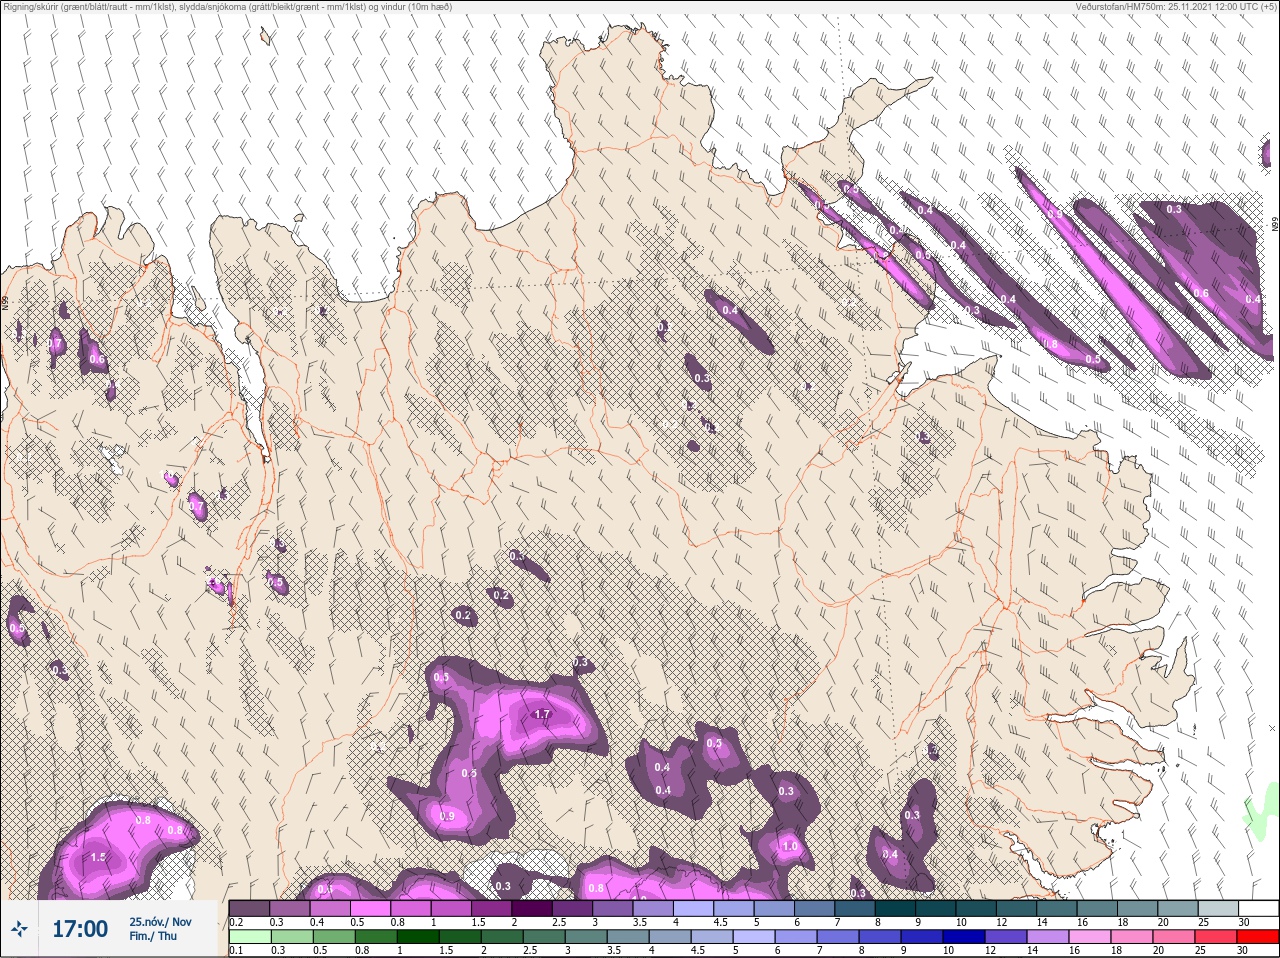Image resolution: width=1280 pixels, height=958 pixels.
Task: Click the 1.7 precipitation value on the map
Action: pyautogui.click(x=543, y=715)
